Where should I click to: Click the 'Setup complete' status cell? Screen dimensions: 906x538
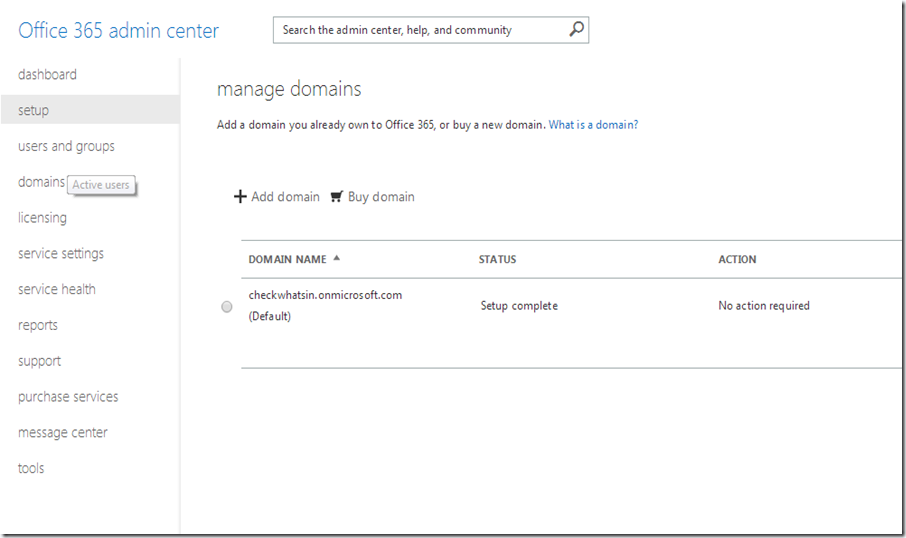coord(519,306)
